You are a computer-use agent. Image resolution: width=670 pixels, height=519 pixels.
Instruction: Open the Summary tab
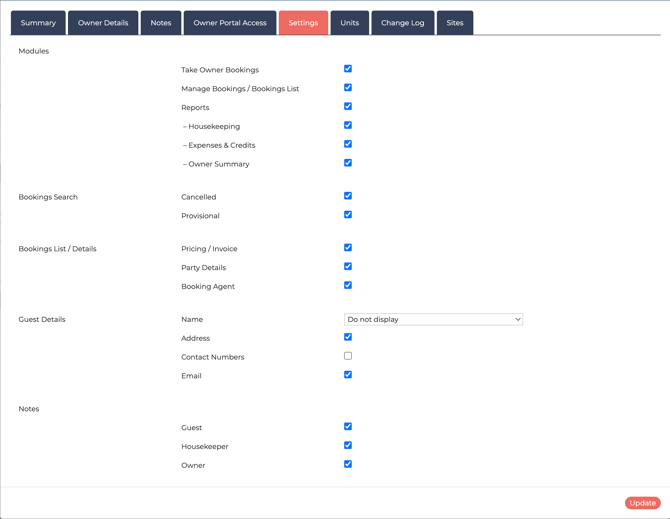pos(38,23)
